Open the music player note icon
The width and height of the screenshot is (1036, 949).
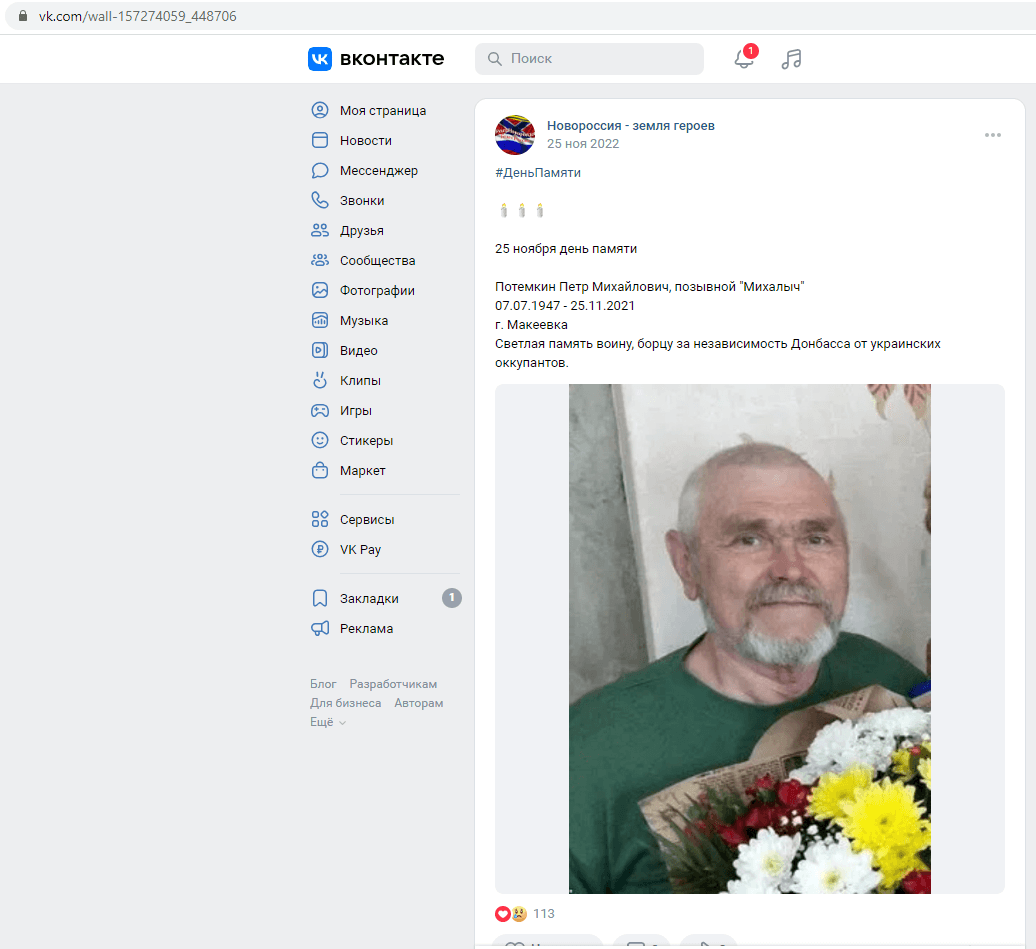[791, 59]
